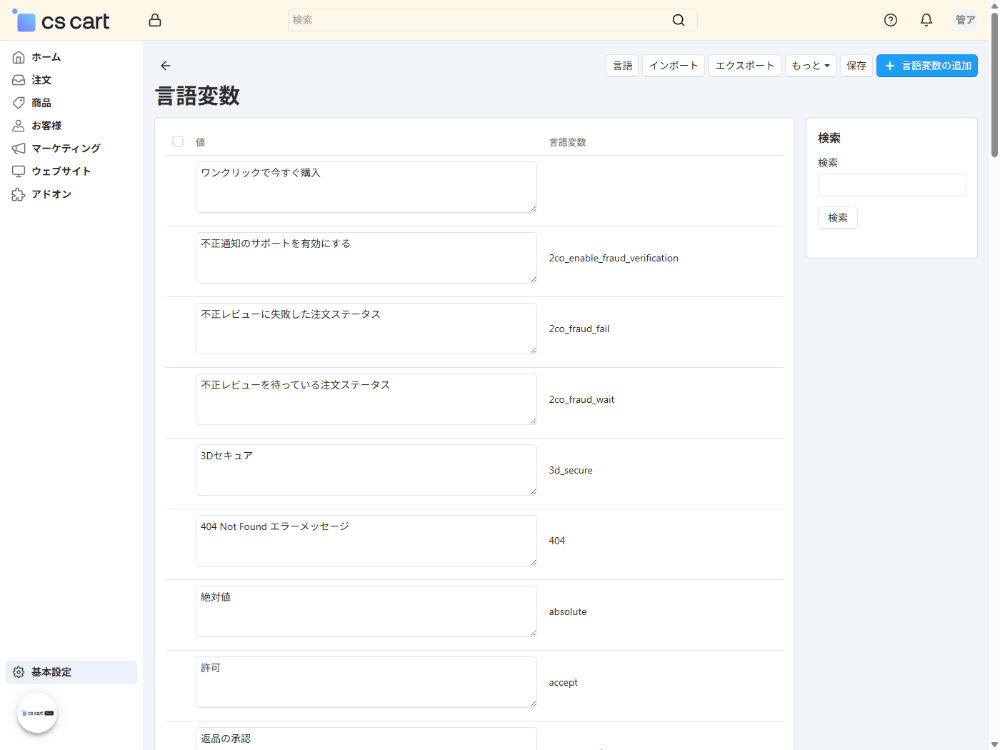Select the マーケティング icon in the sidebar

[17, 148]
